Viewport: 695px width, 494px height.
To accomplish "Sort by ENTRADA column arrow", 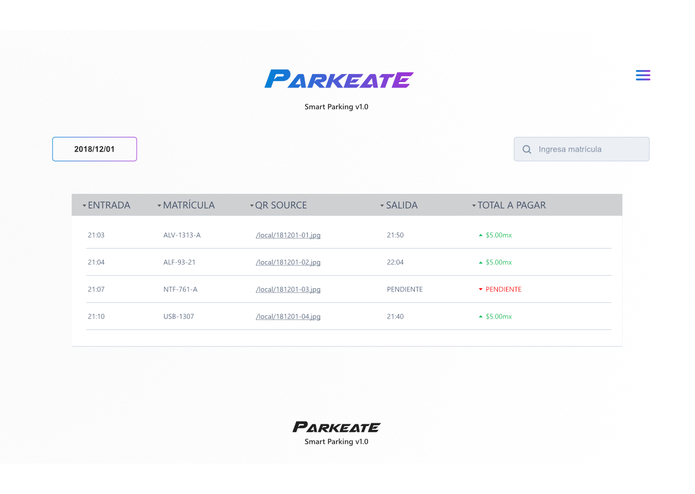I will pos(84,205).
